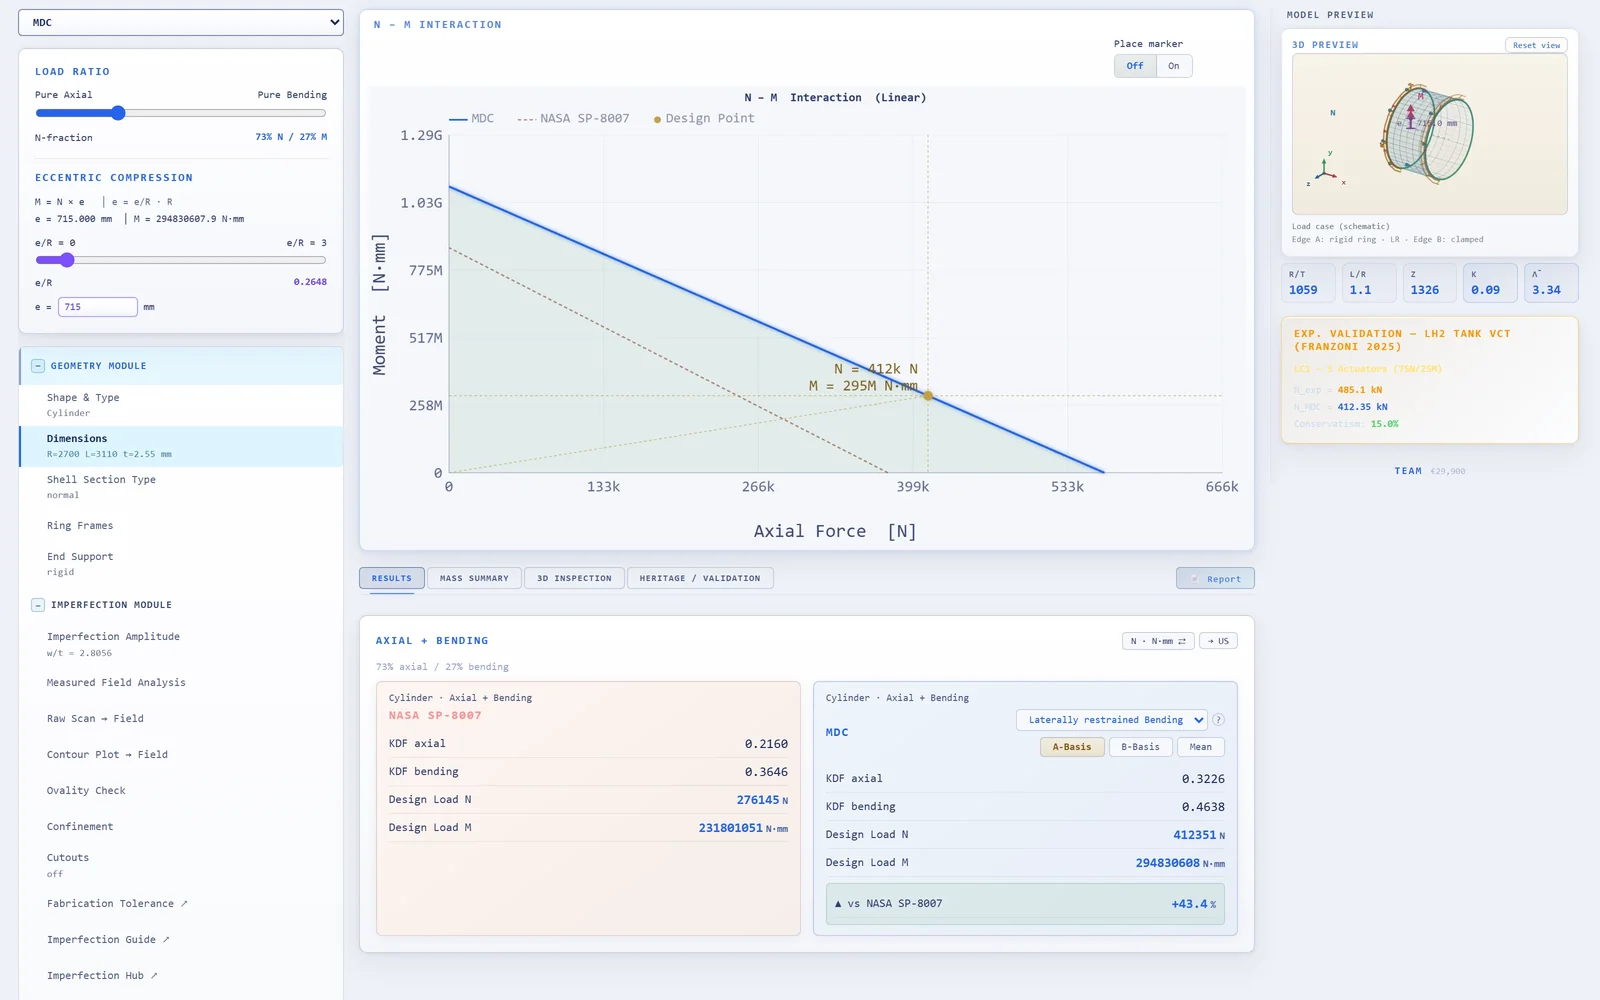The image size is (1600, 1000).
Task: Click the e/R eccentricity slider handle
Action: click(67, 260)
